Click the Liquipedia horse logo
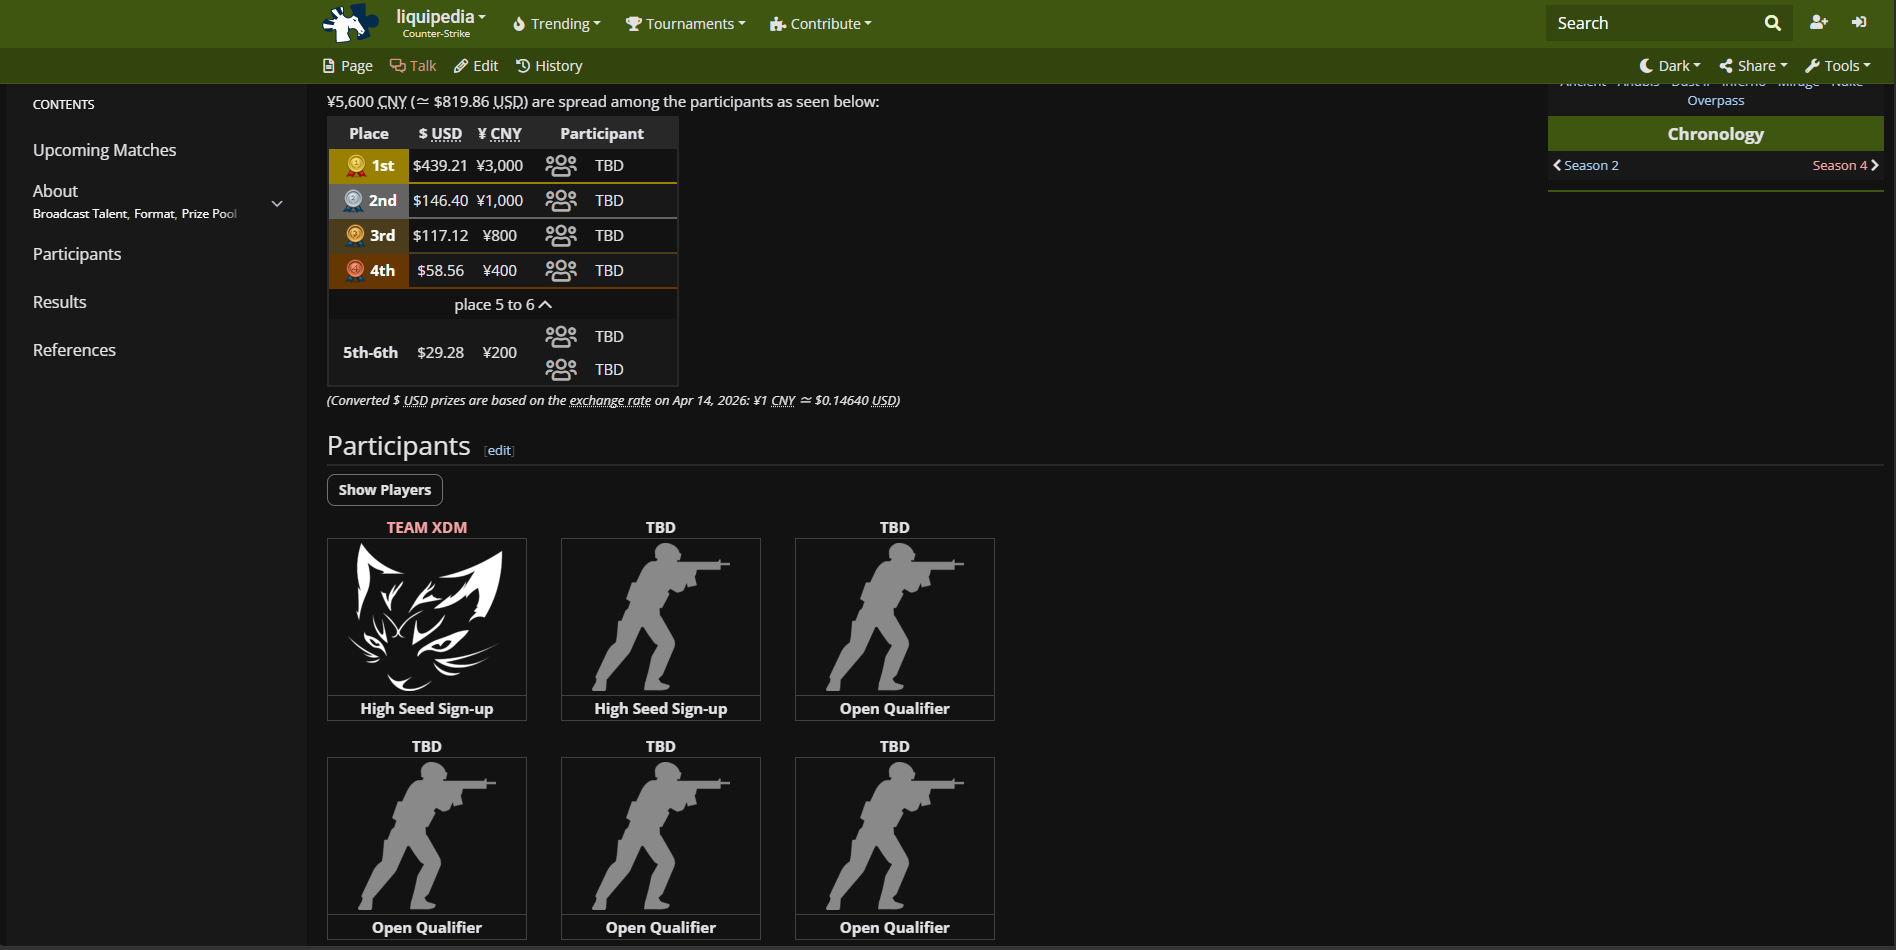The width and height of the screenshot is (1896, 950). click(x=350, y=23)
